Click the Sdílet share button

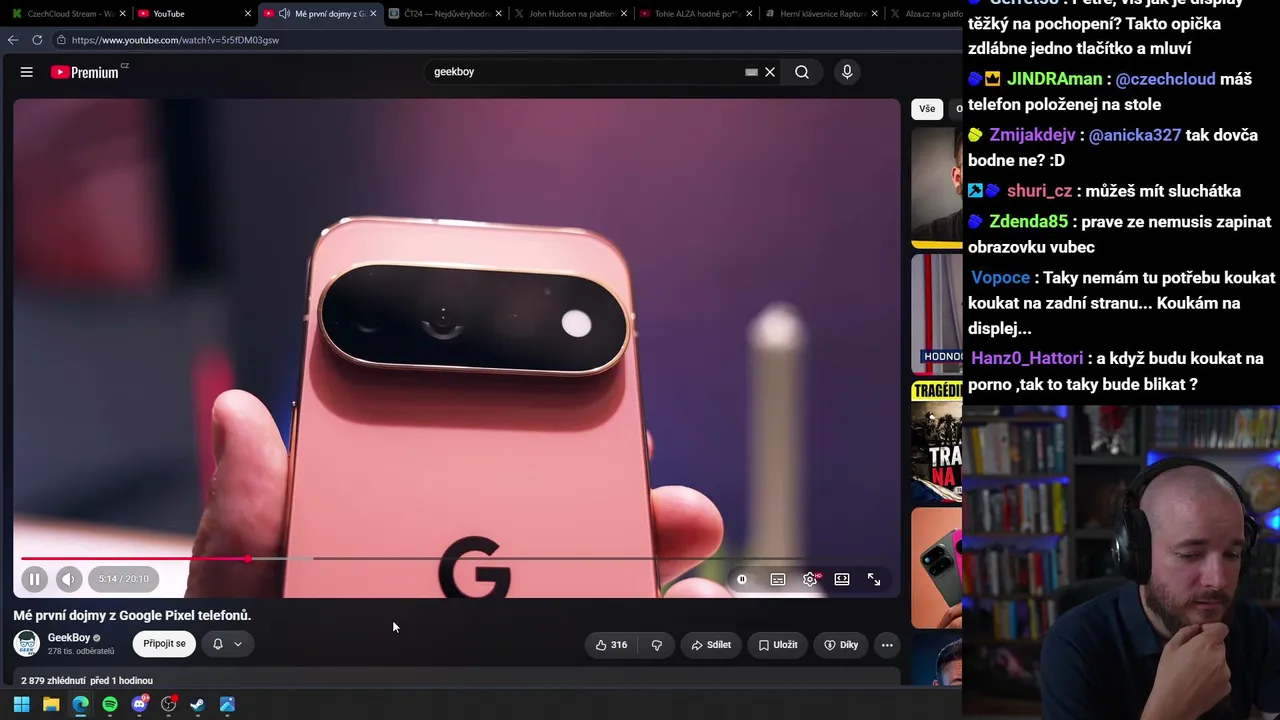711,645
